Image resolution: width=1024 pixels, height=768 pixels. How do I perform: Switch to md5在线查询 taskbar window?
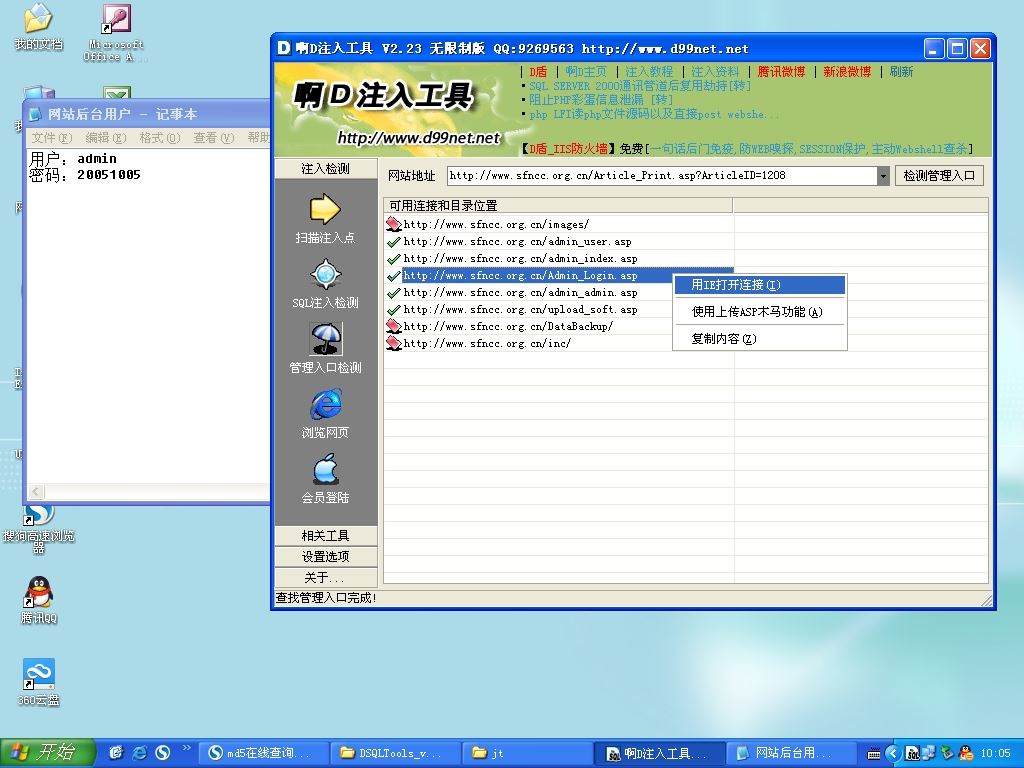click(x=263, y=753)
